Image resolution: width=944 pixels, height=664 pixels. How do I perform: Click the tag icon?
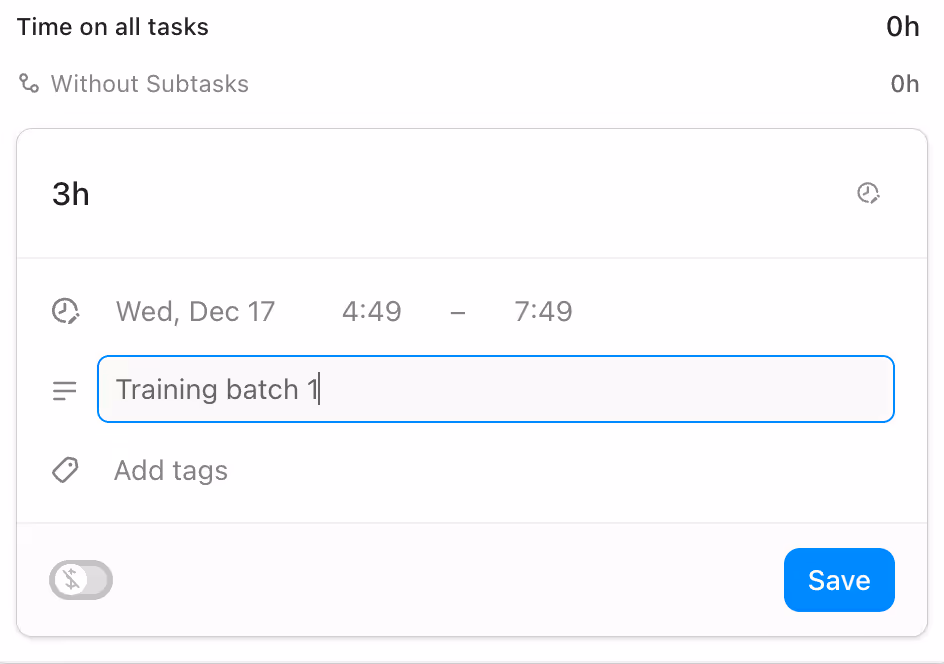(x=65, y=470)
